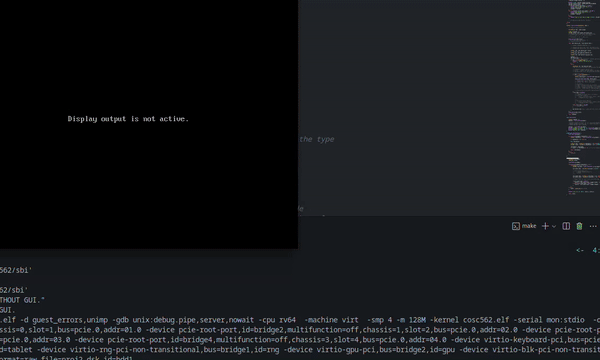The image size is (600, 360).
Task: Click the 'THOUT GUI.' terminal line
Action: [22, 300]
